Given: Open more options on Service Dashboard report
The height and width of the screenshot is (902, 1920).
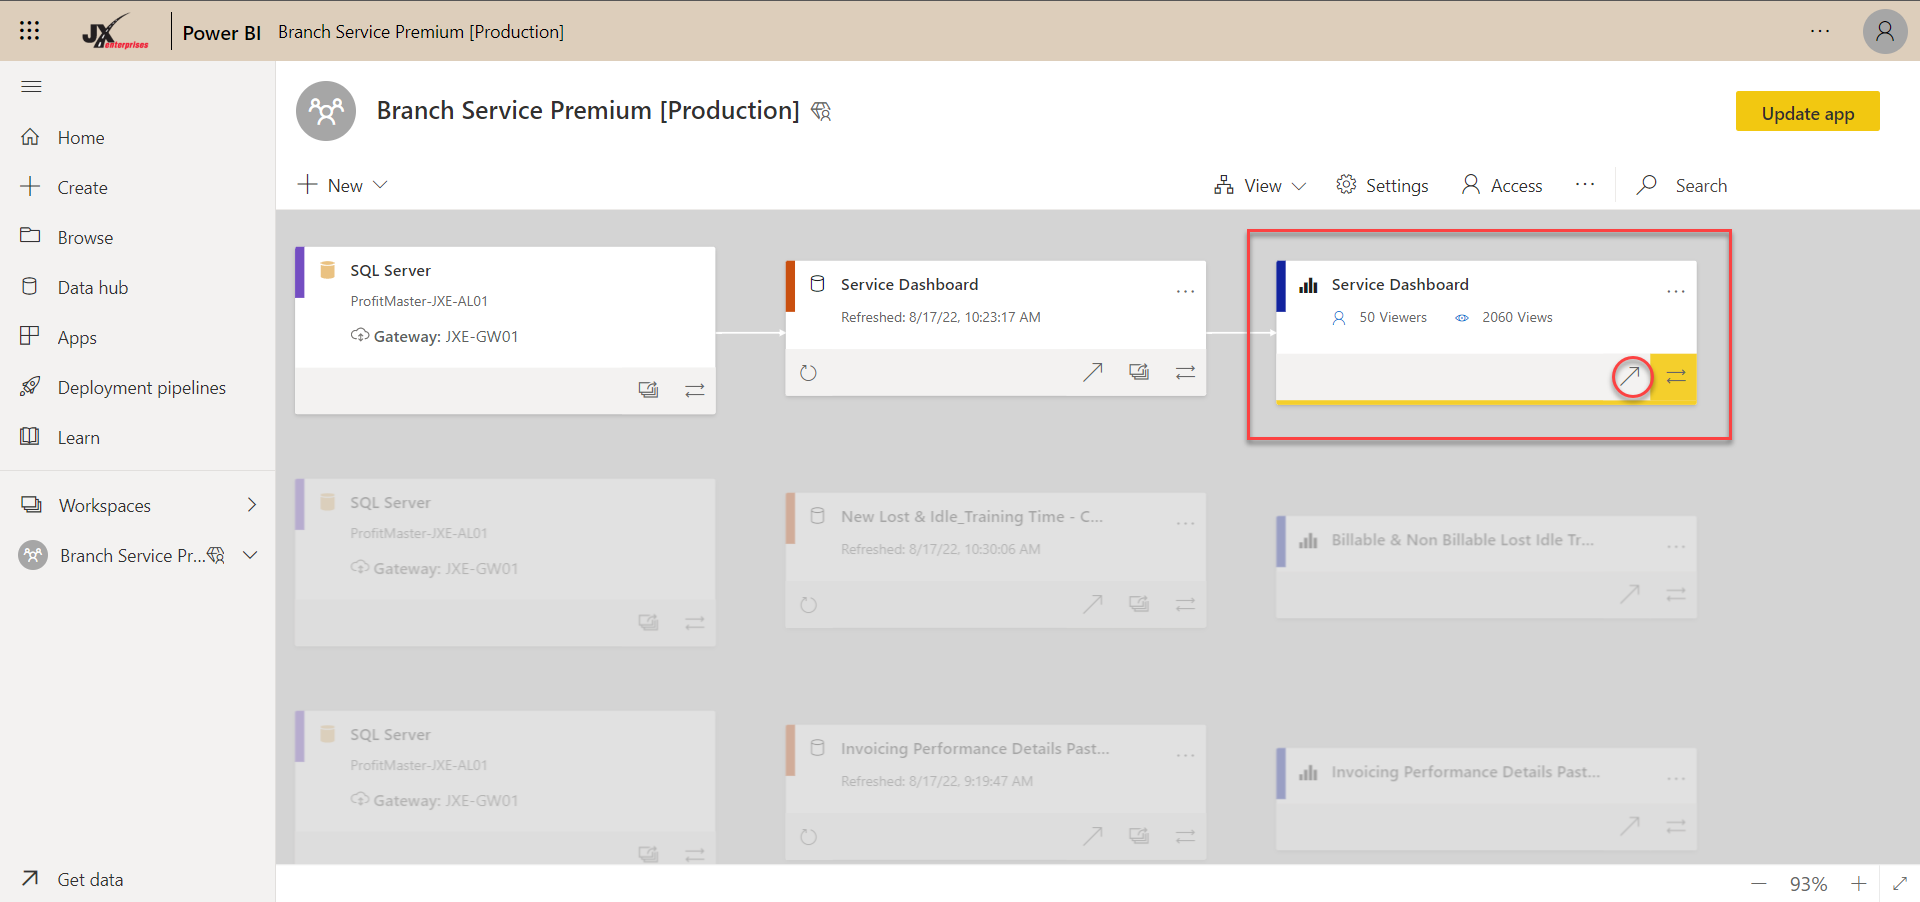Looking at the screenshot, I should pos(1676,291).
